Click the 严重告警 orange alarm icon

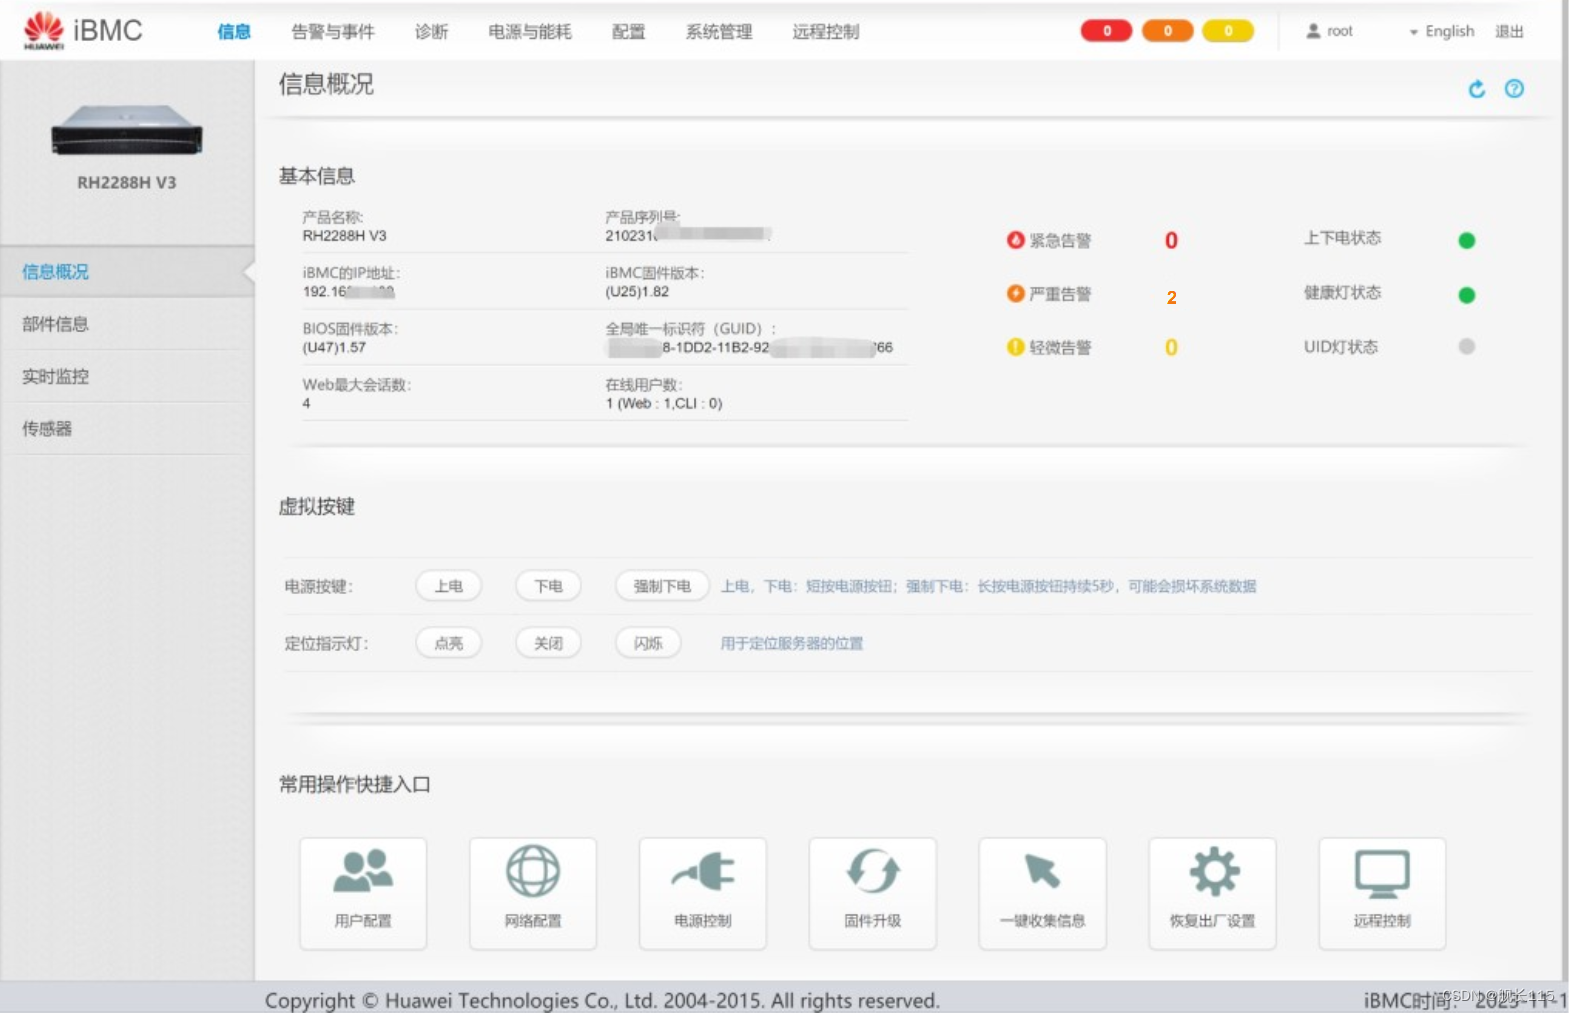pos(1015,293)
